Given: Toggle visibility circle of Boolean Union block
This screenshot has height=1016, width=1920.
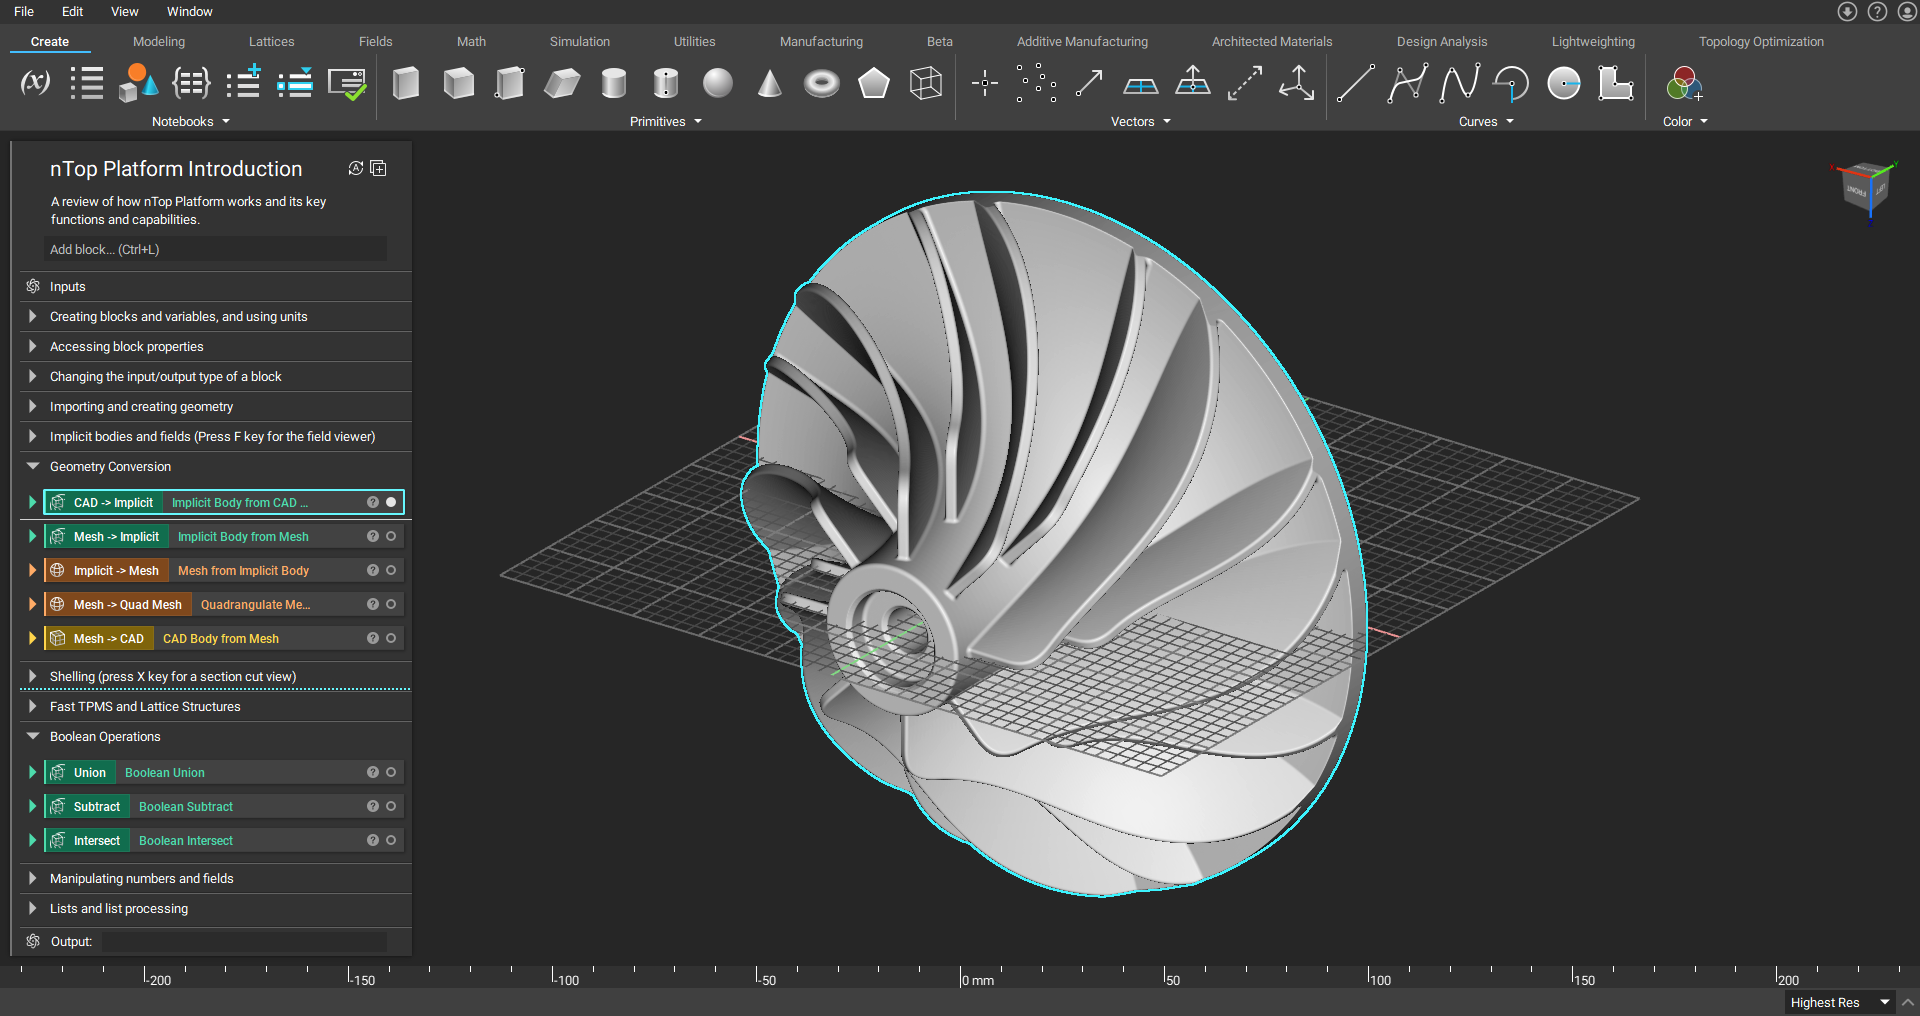Looking at the screenshot, I should point(391,773).
